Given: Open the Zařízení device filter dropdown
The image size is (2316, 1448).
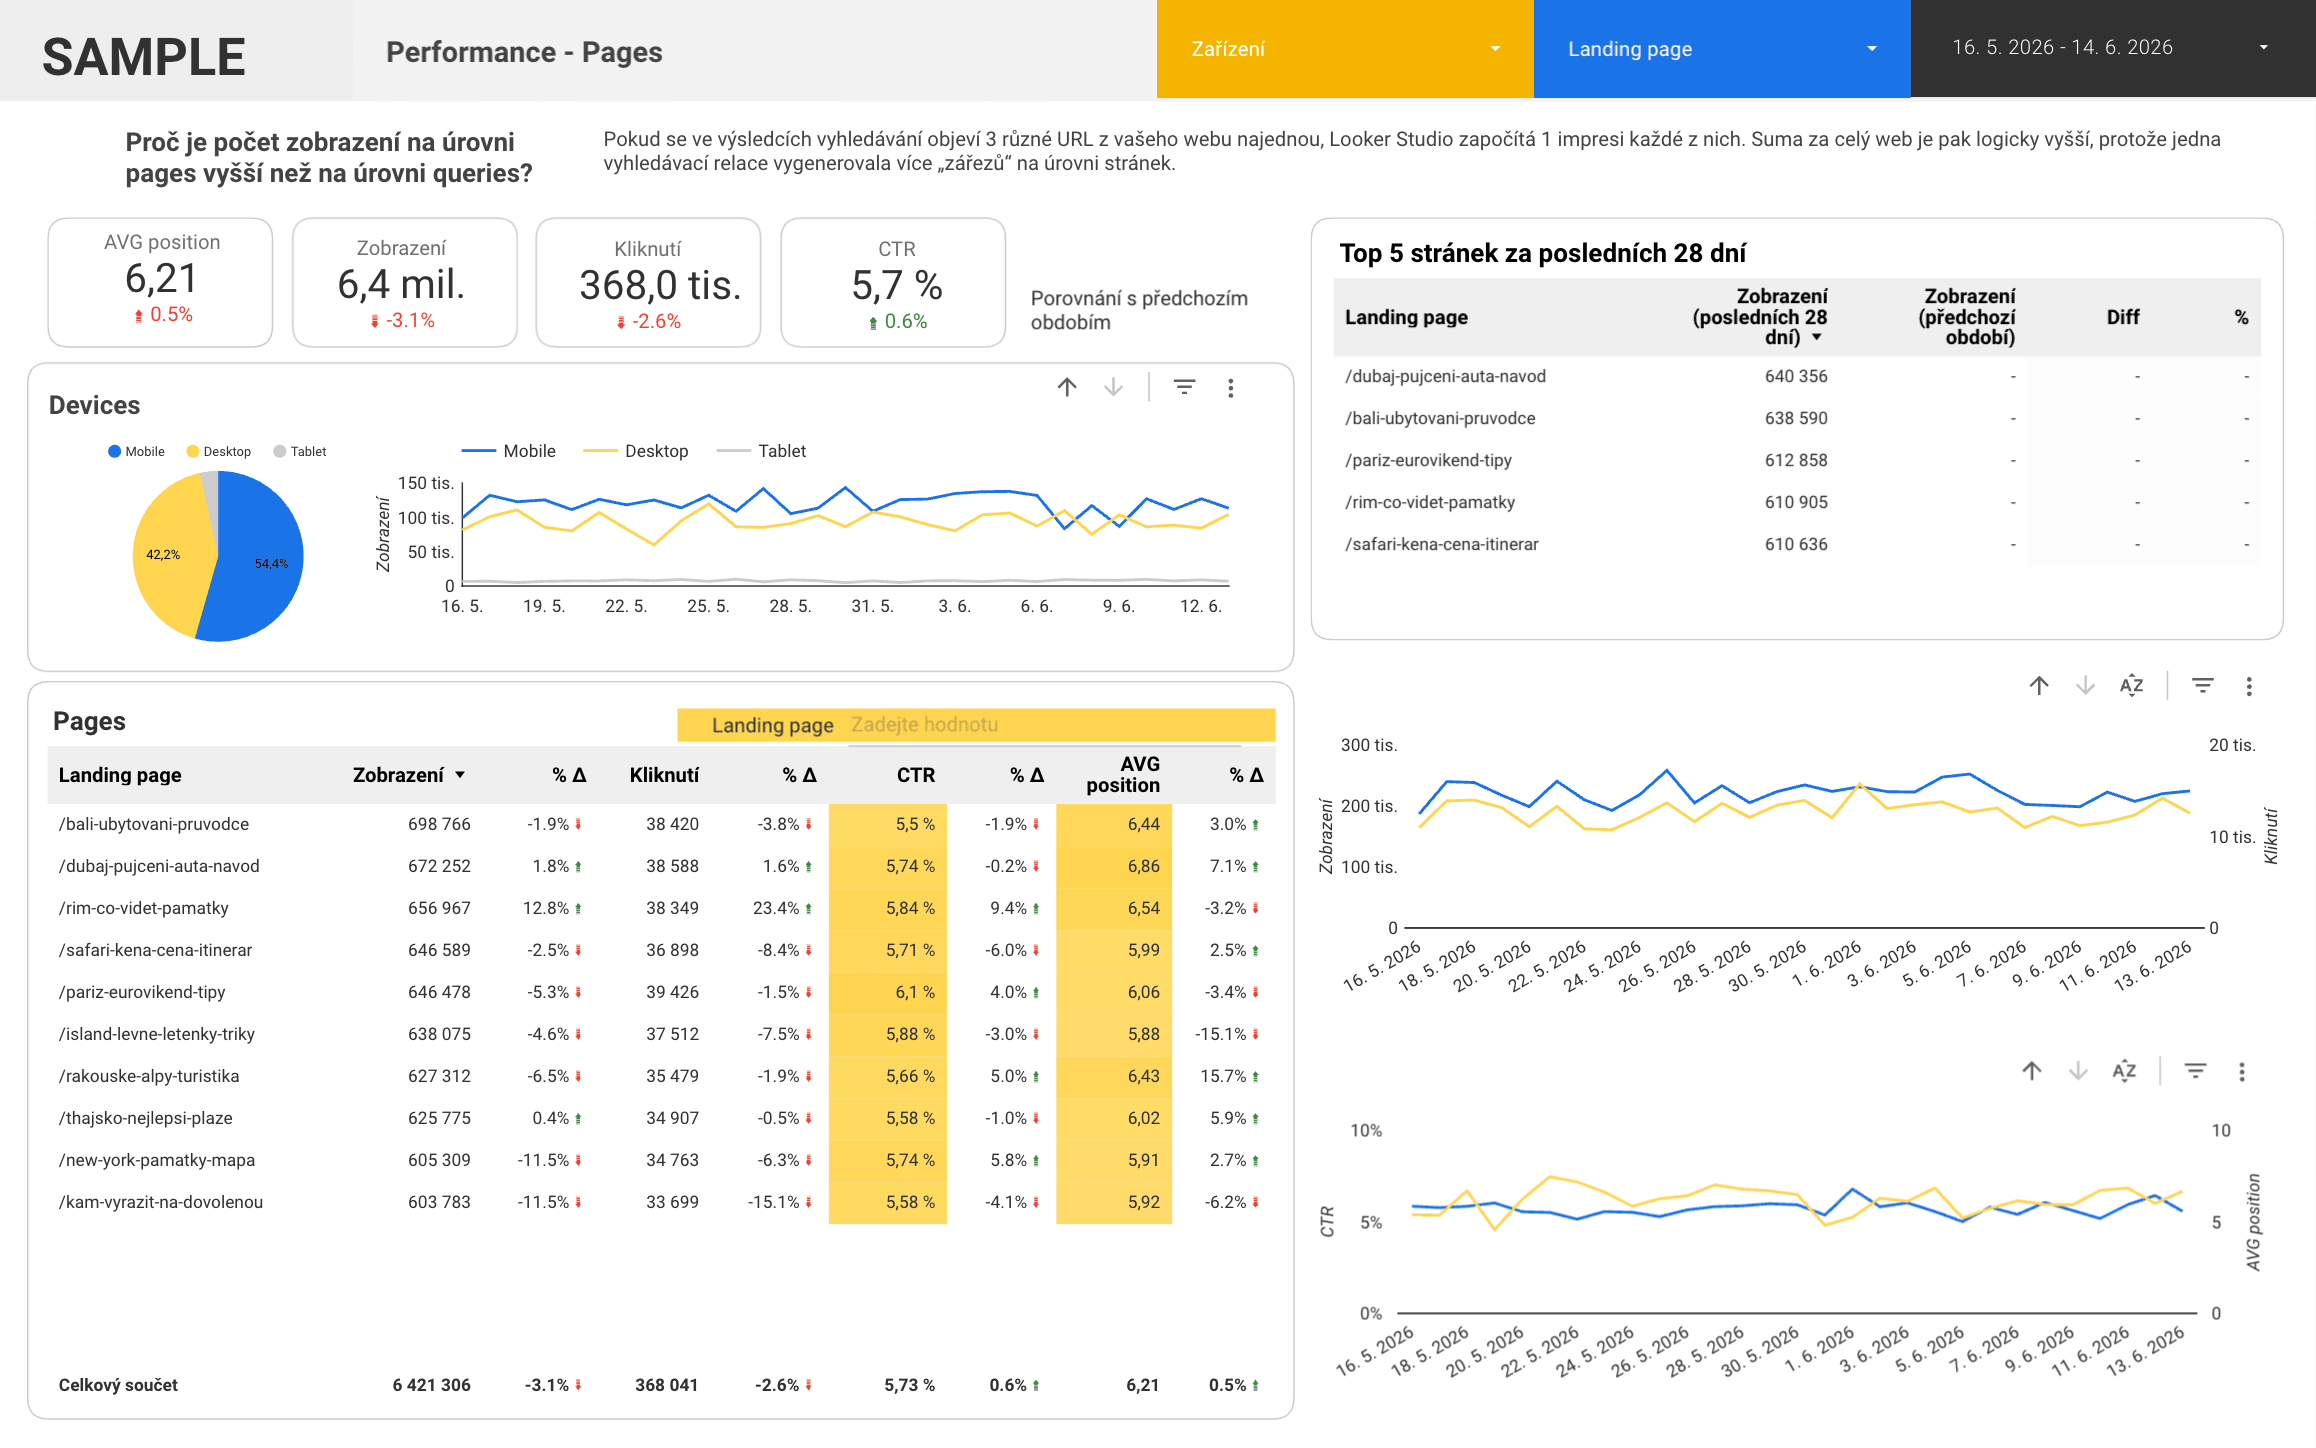Looking at the screenshot, I should [x=1345, y=49].
